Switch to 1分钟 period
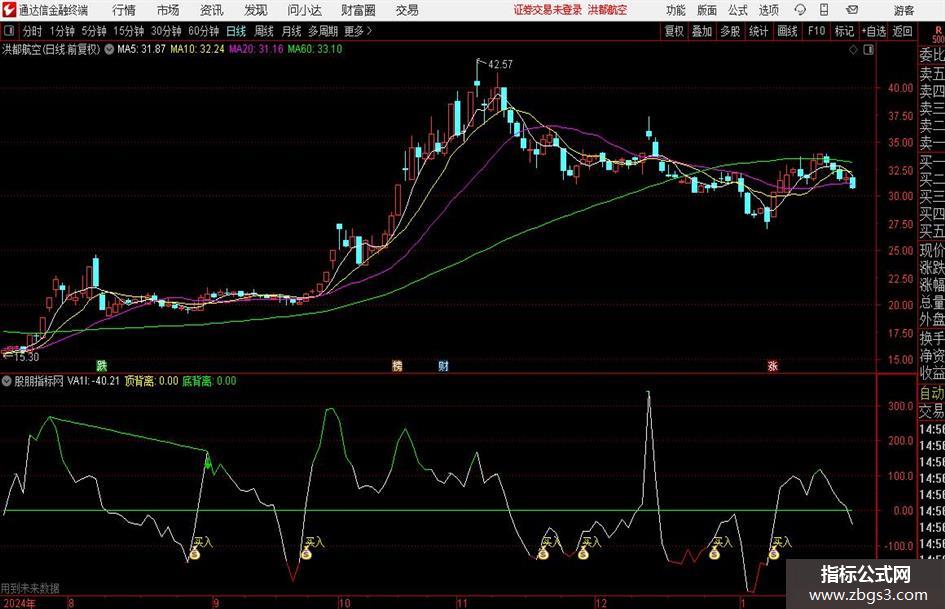Image resolution: width=945 pixels, height=609 pixels. pos(62,31)
